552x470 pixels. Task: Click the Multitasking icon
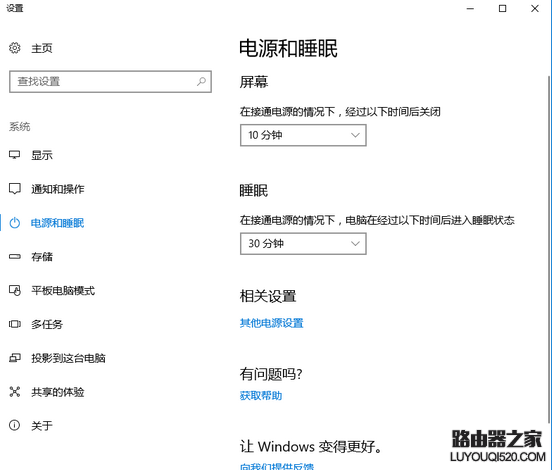(14, 324)
